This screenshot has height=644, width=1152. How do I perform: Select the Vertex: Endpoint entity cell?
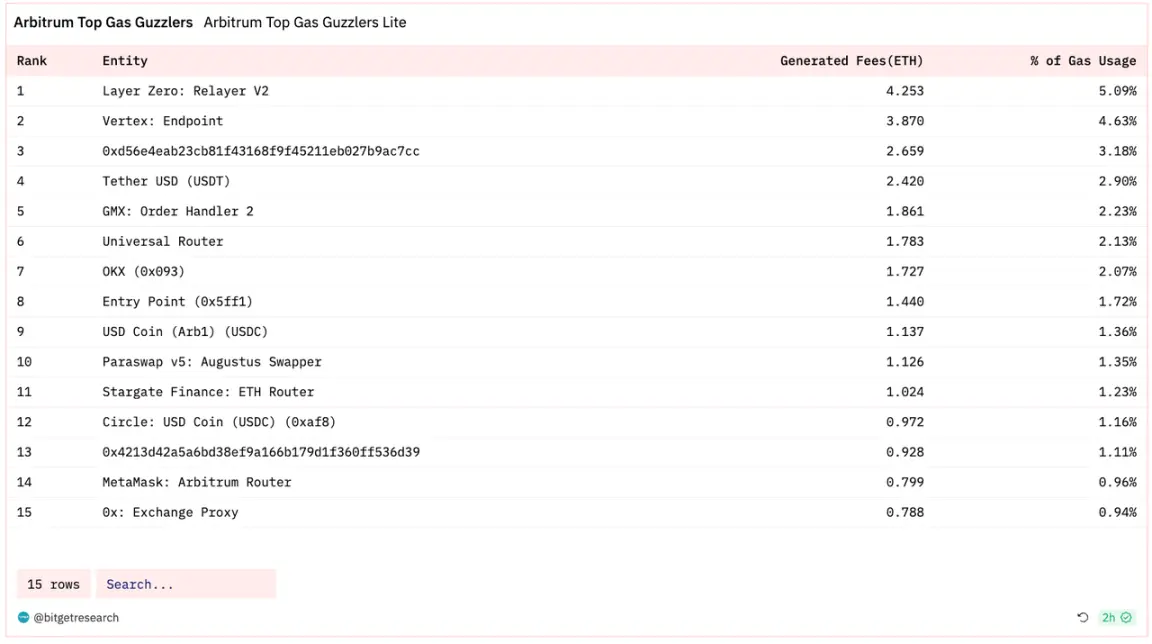tap(162, 121)
